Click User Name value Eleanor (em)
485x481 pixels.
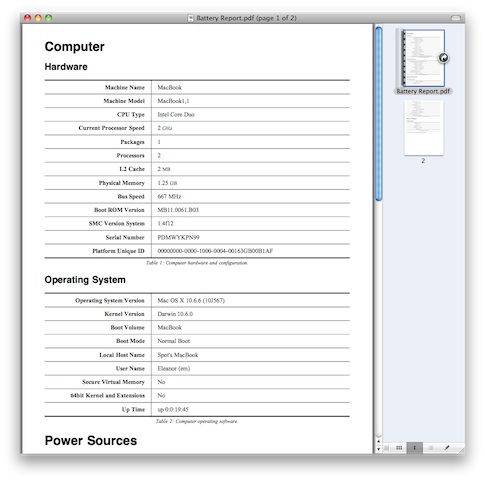tap(174, 369)
